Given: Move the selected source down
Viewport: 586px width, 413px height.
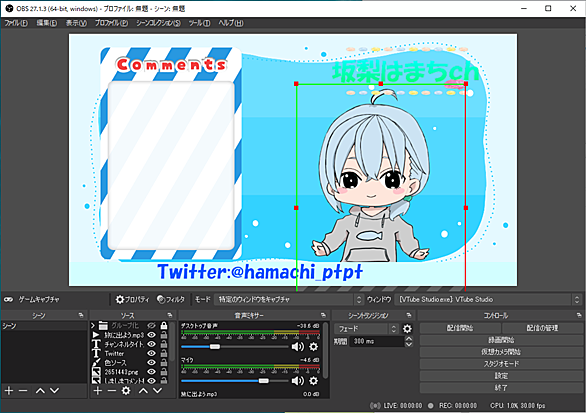Looking at the screenshot, I should point(158,391).
